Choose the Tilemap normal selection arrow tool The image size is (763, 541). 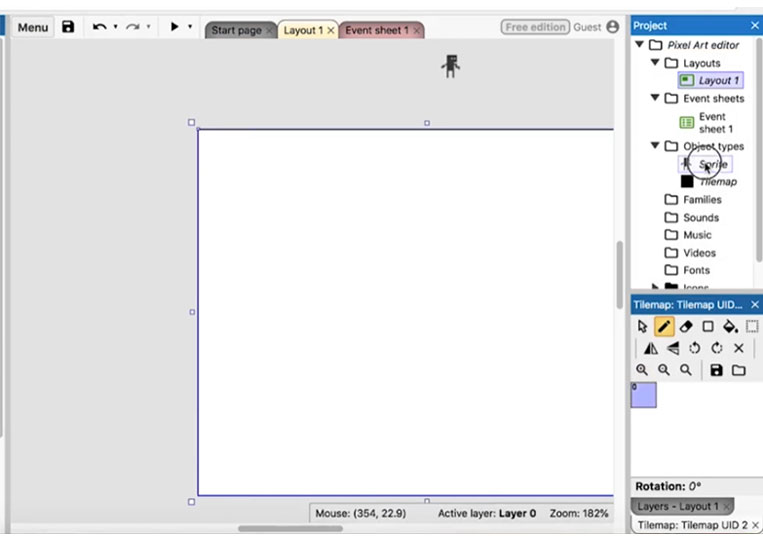click(x=642, y=326)
